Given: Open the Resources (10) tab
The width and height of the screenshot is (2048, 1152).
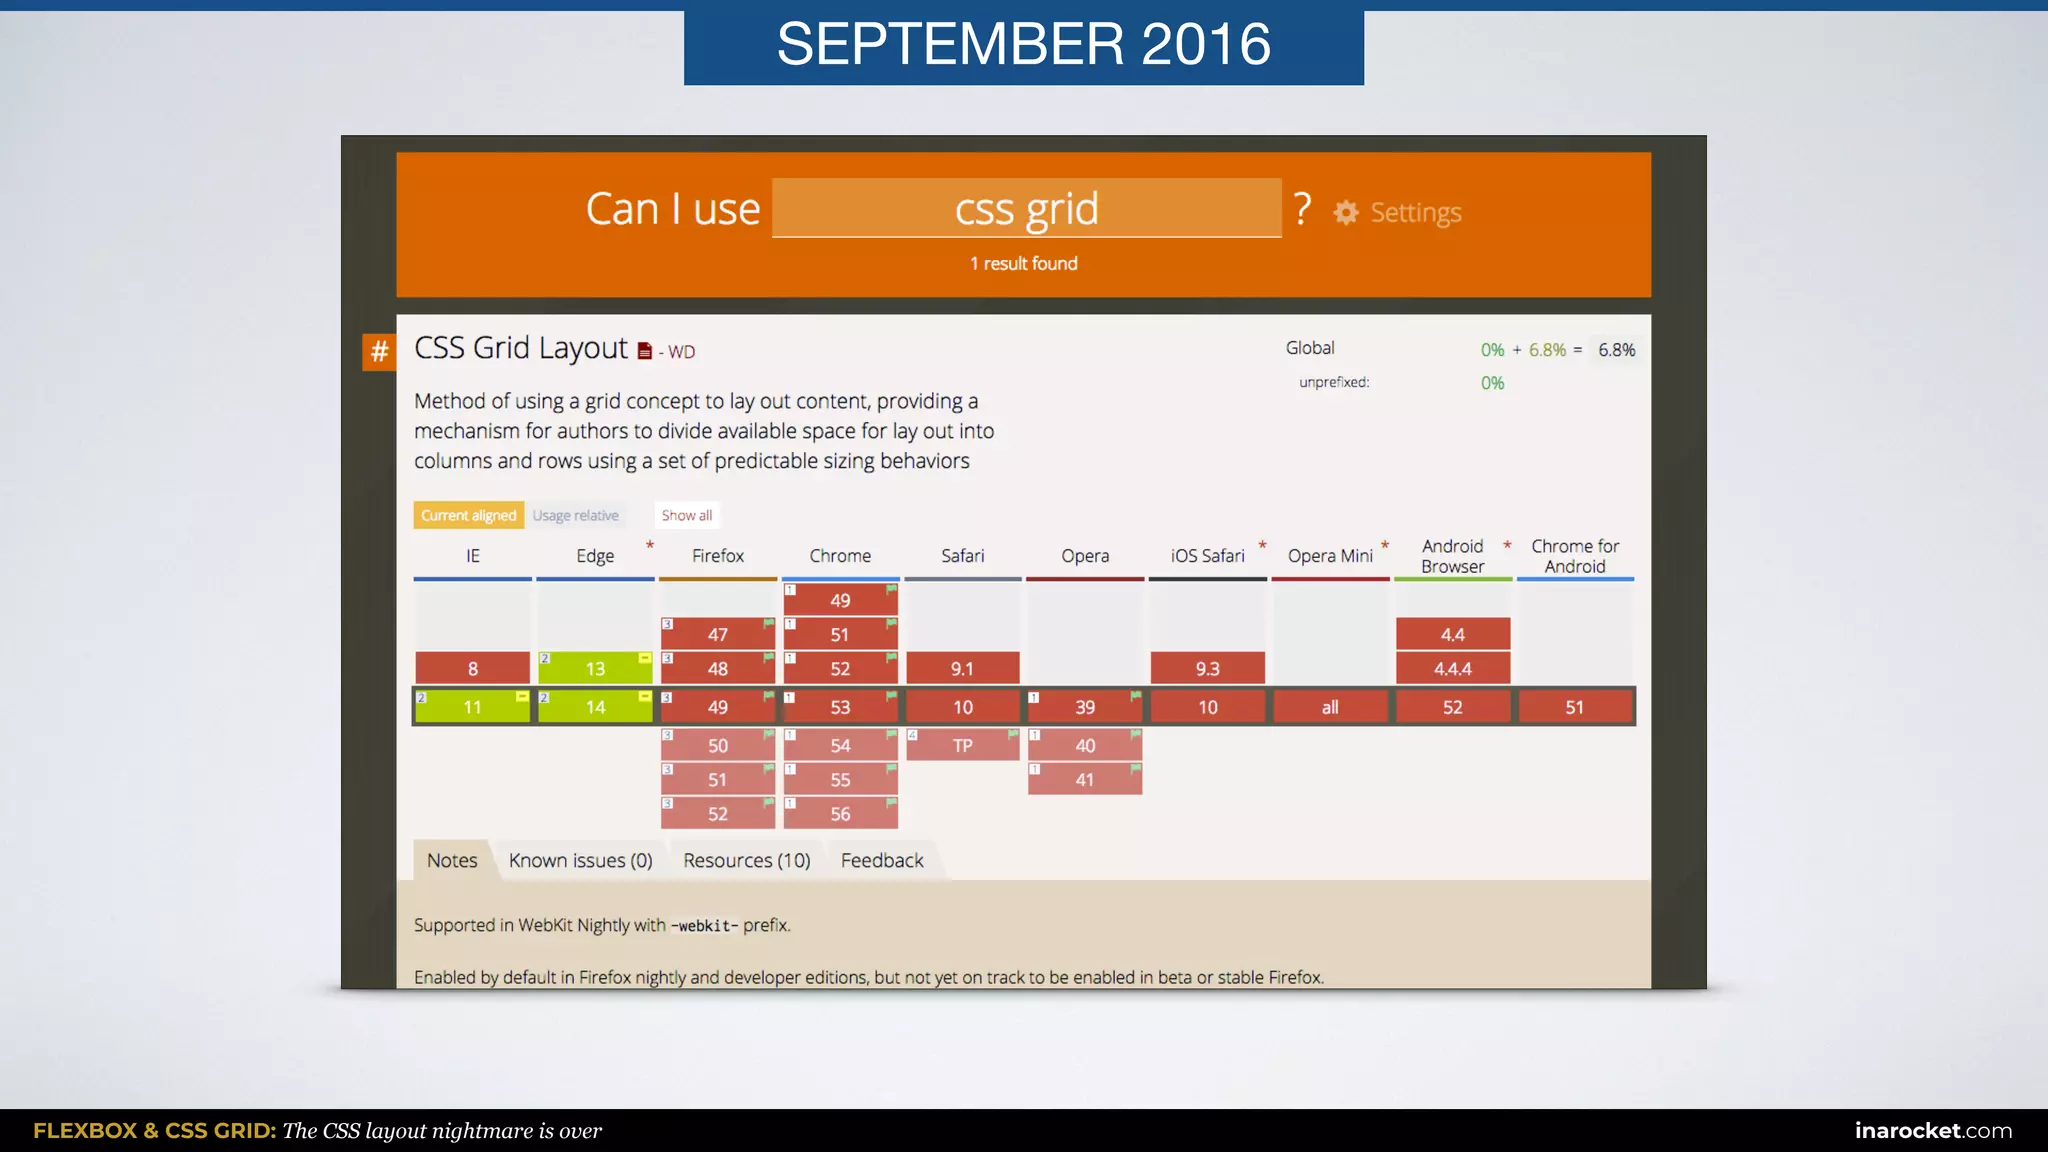Looking at the screenshot, I should point(746,860).
